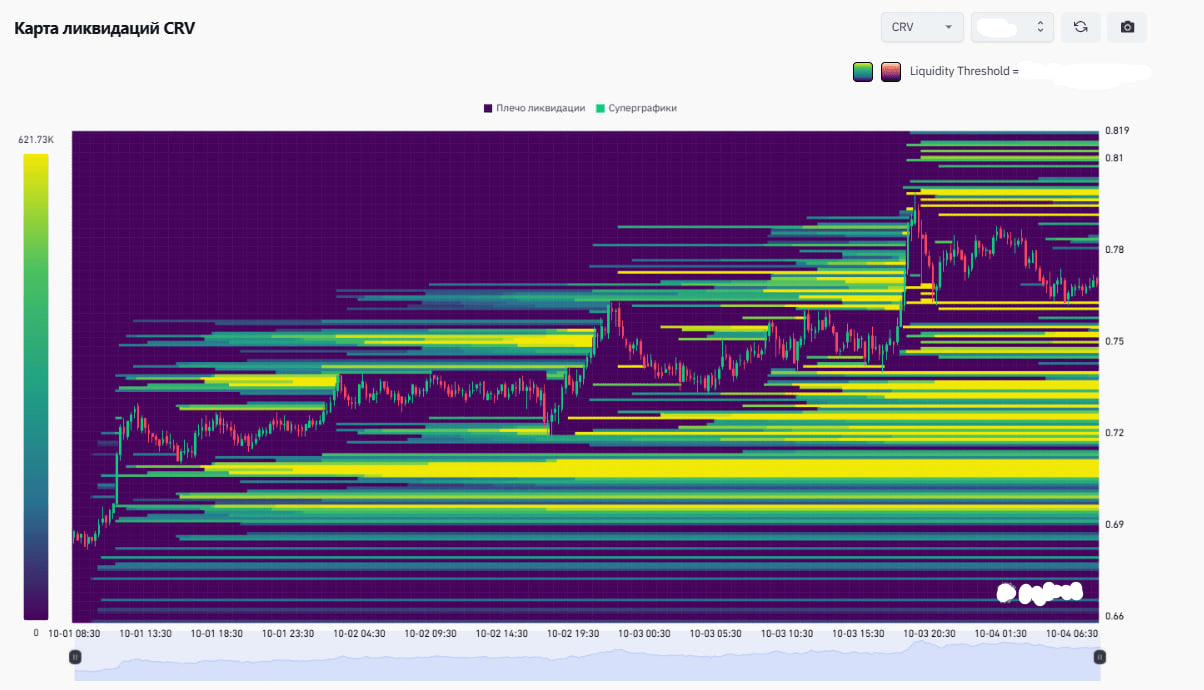
Task: Click the data zoom overview bar
Action: coord(587,660)
